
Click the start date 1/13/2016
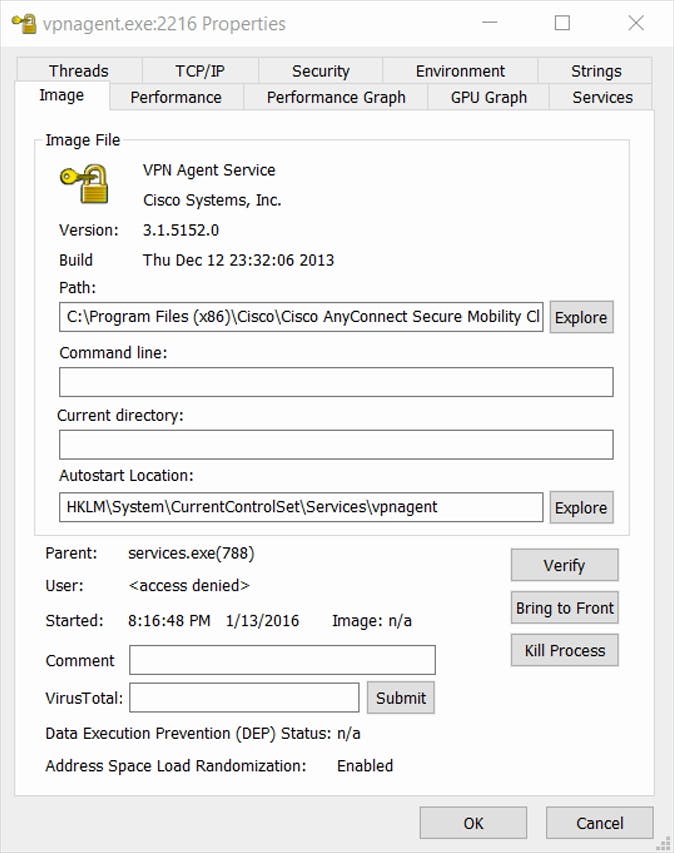[262, 621]
